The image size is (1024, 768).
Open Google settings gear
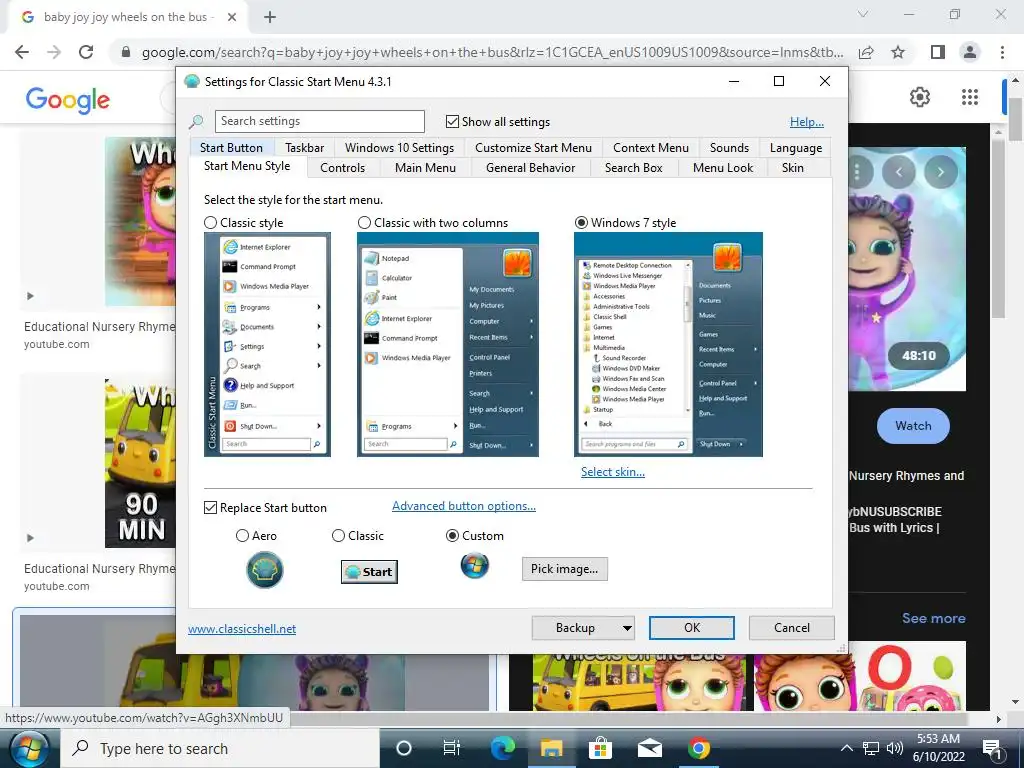[x=920, y=97]
